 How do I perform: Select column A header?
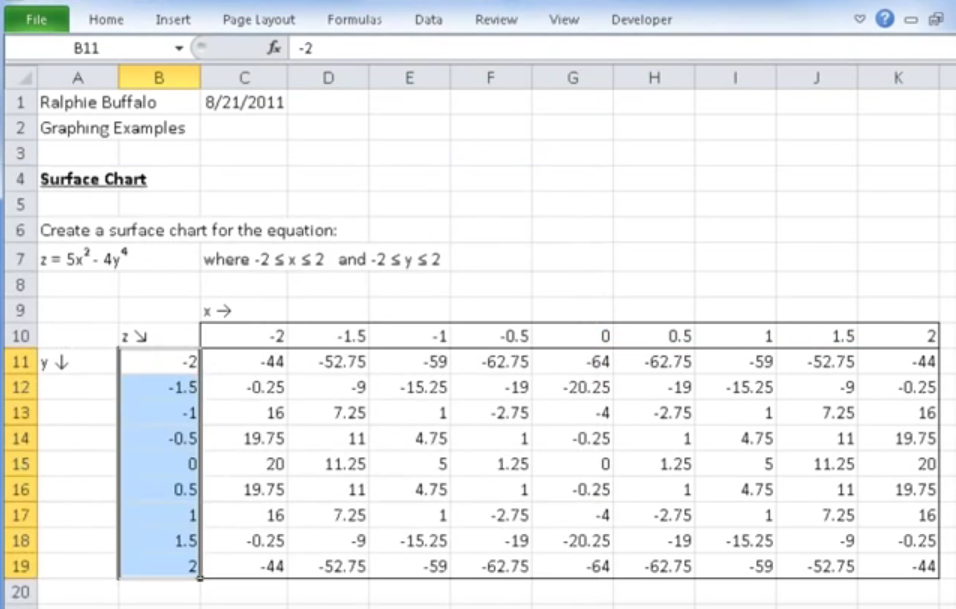coord(78,77)
